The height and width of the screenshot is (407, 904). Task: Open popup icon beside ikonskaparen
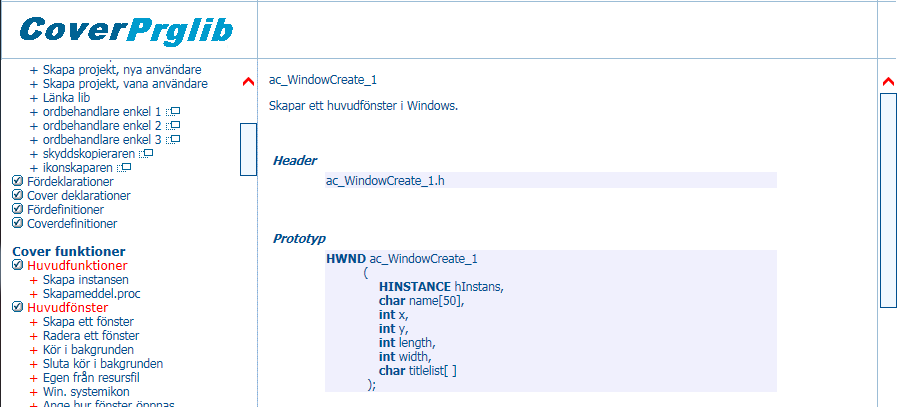point(124,168)
